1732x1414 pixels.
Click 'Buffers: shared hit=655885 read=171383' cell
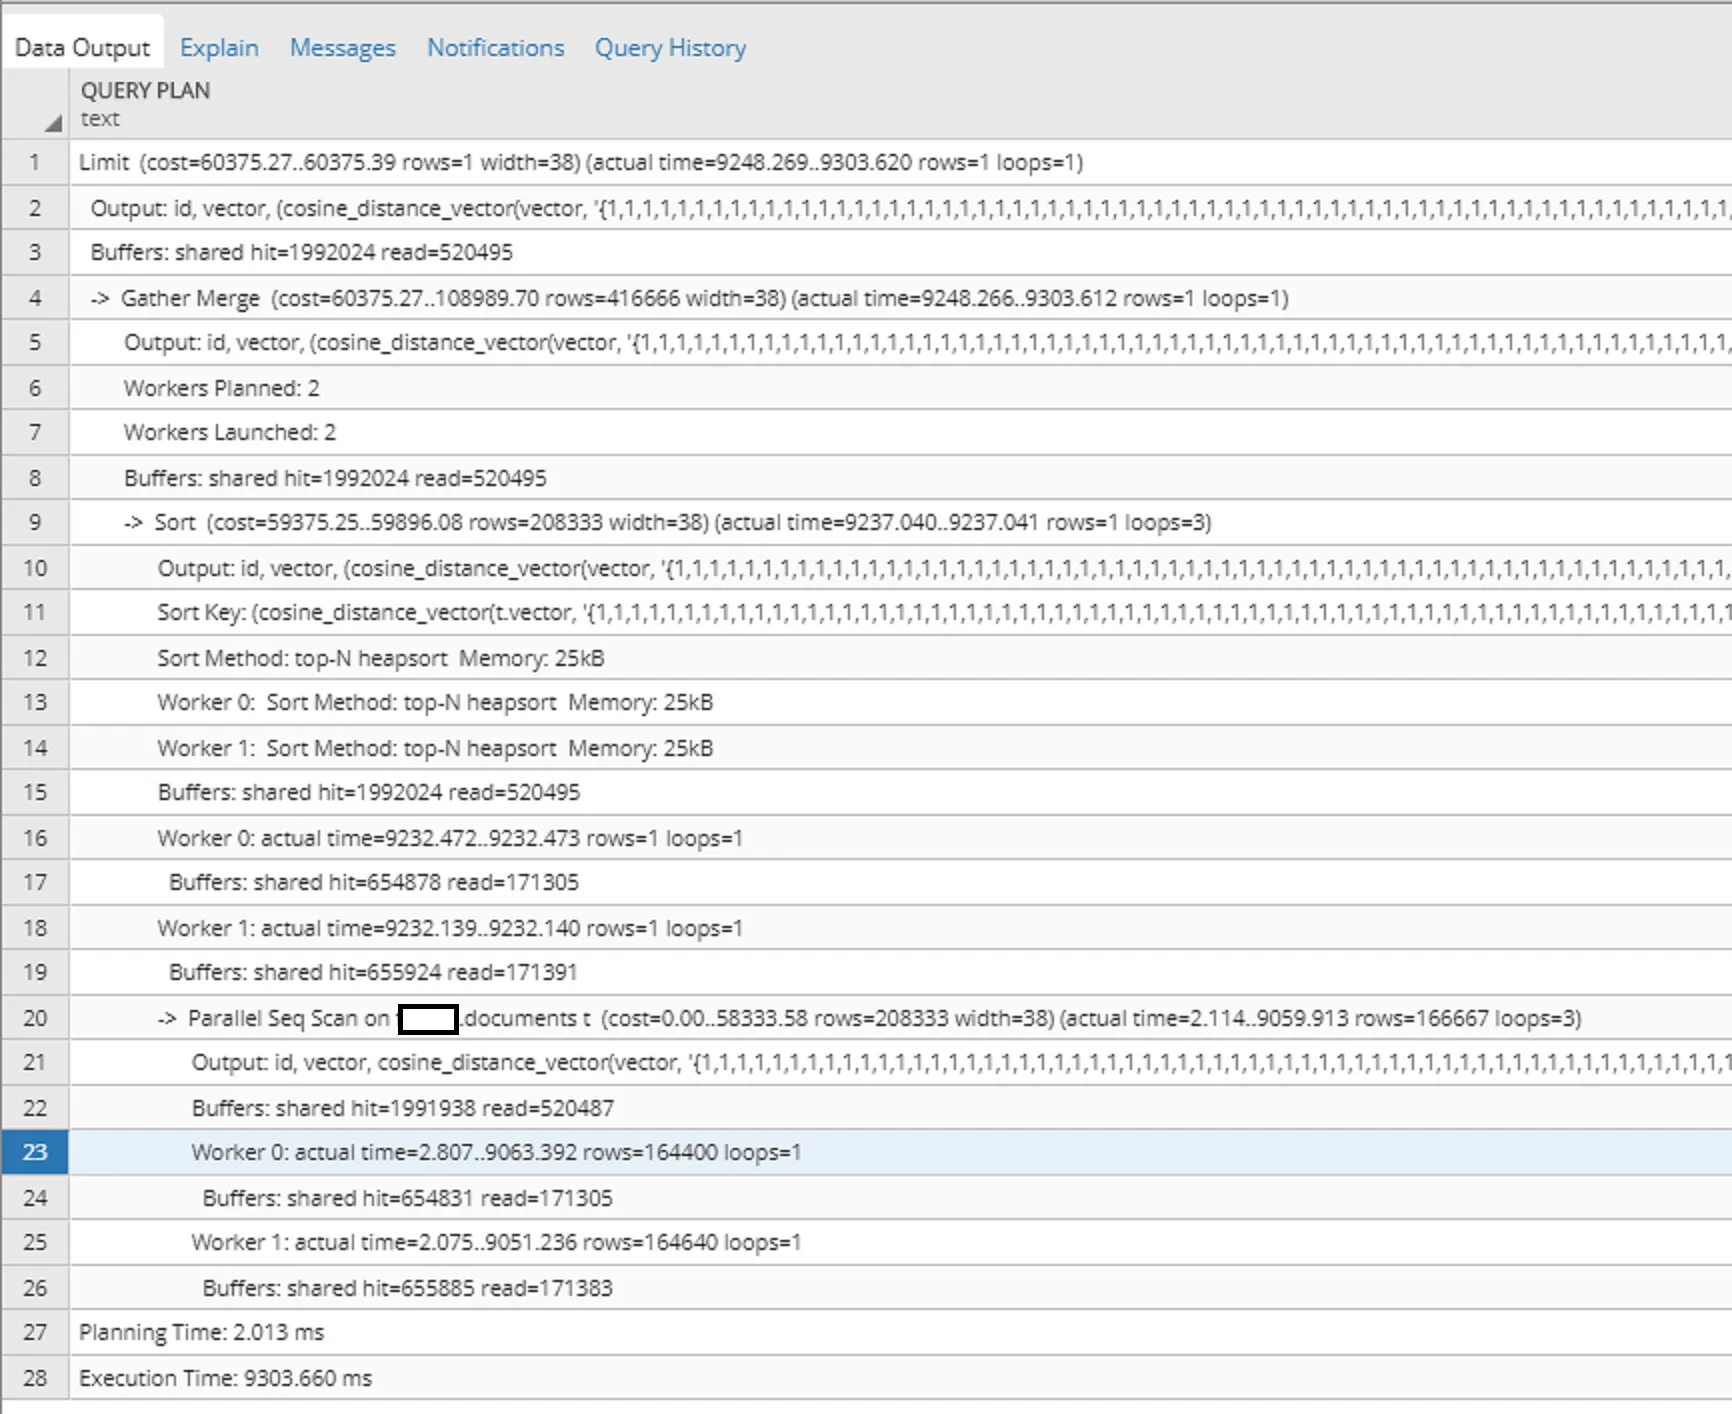408,1288
